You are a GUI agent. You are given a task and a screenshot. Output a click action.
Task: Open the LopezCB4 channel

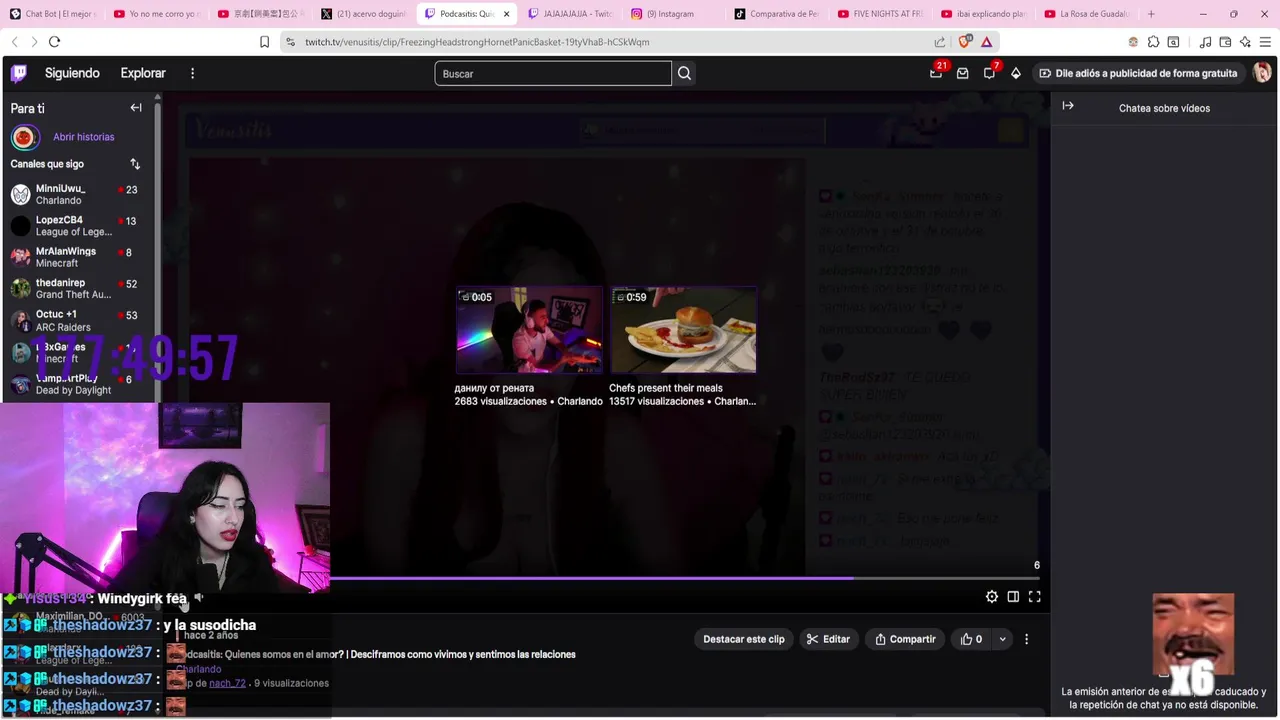(75, 225)
